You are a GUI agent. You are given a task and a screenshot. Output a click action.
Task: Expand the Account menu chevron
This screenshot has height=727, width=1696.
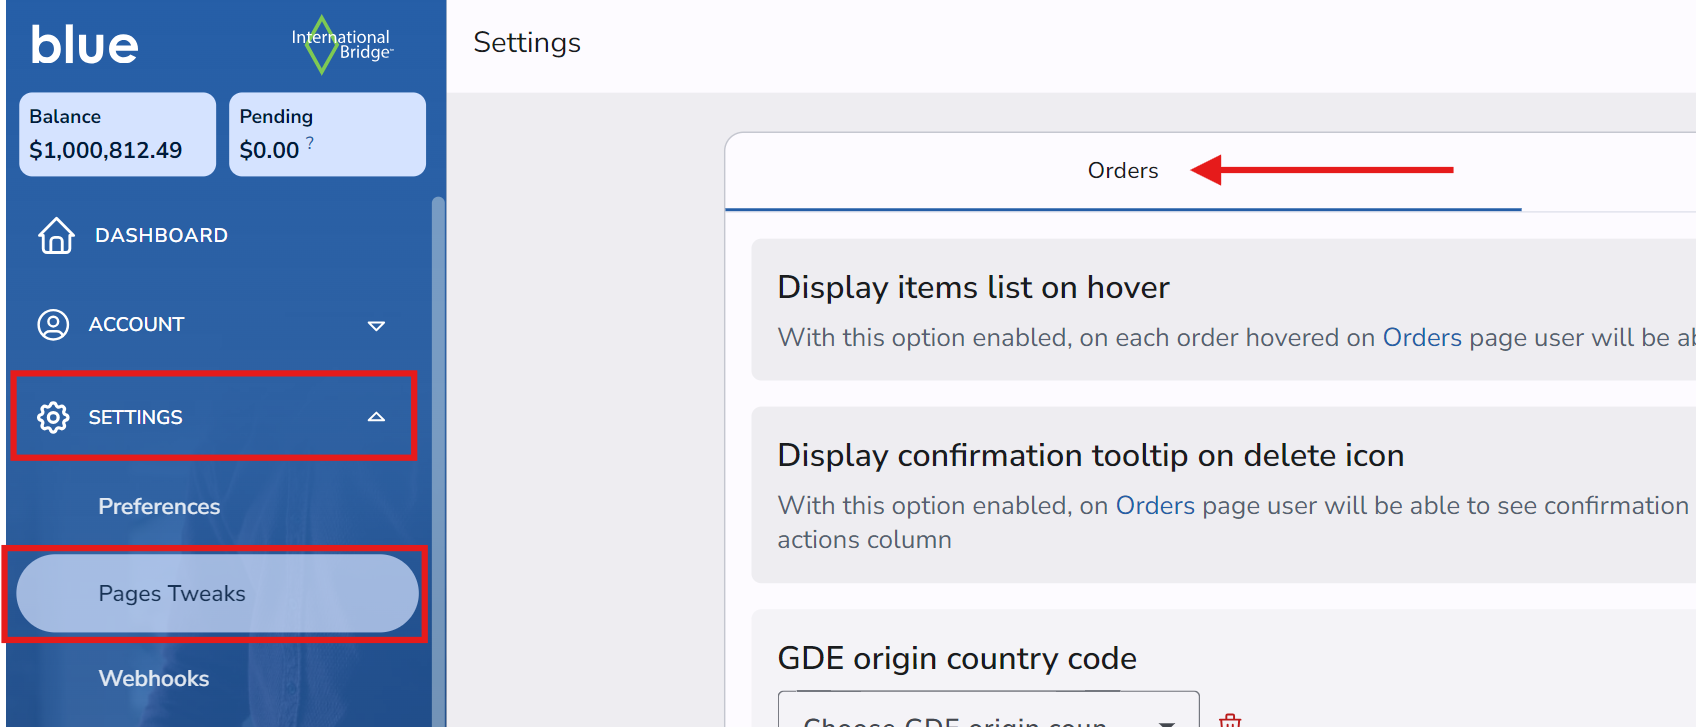pyautogui.click(x=376, y=326)
